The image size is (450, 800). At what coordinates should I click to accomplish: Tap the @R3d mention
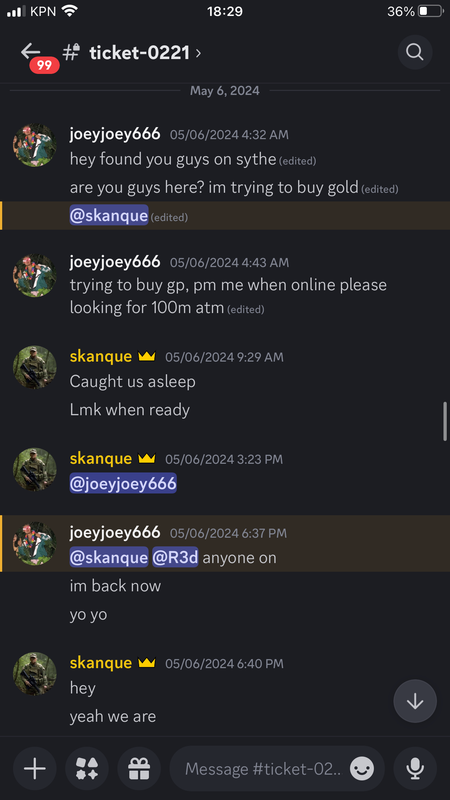[x=175, y=557]
